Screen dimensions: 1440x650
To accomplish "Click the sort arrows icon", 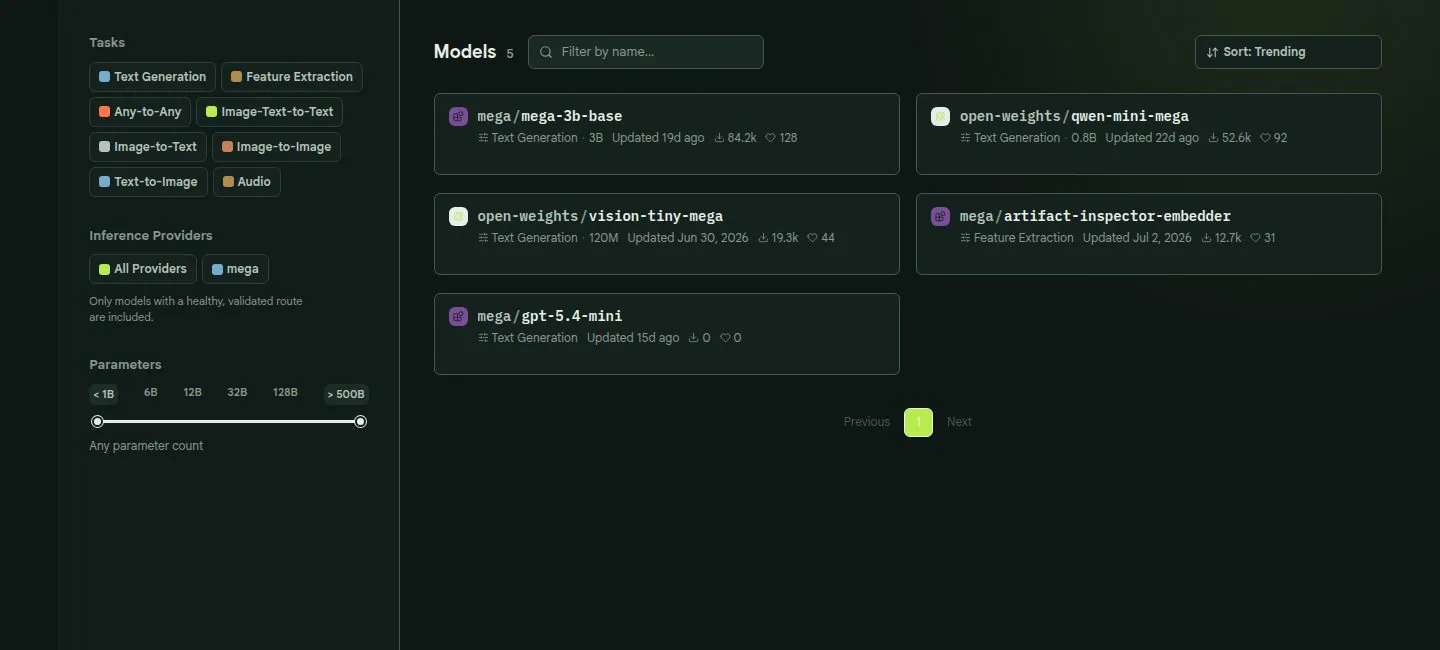I will pyautogui.click(x=1212, y=52).
